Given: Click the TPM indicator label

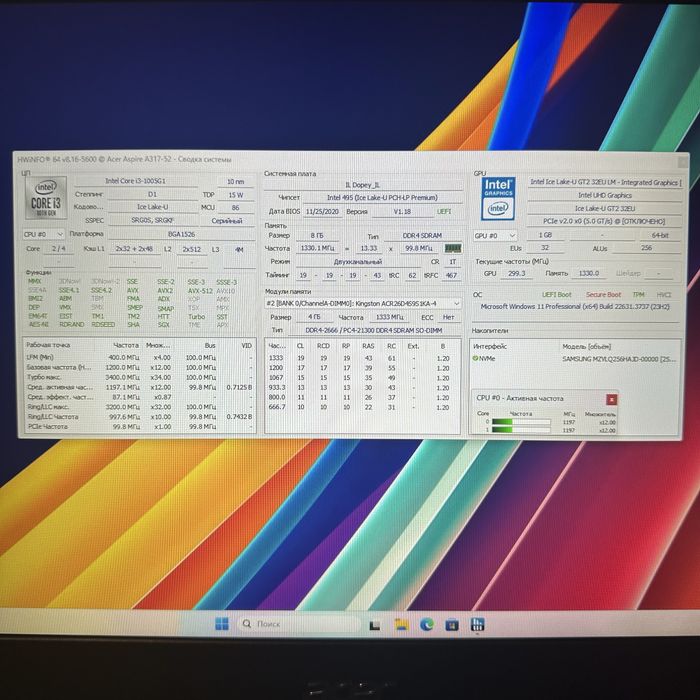Looking at the screenshot, I should (638, 295).
